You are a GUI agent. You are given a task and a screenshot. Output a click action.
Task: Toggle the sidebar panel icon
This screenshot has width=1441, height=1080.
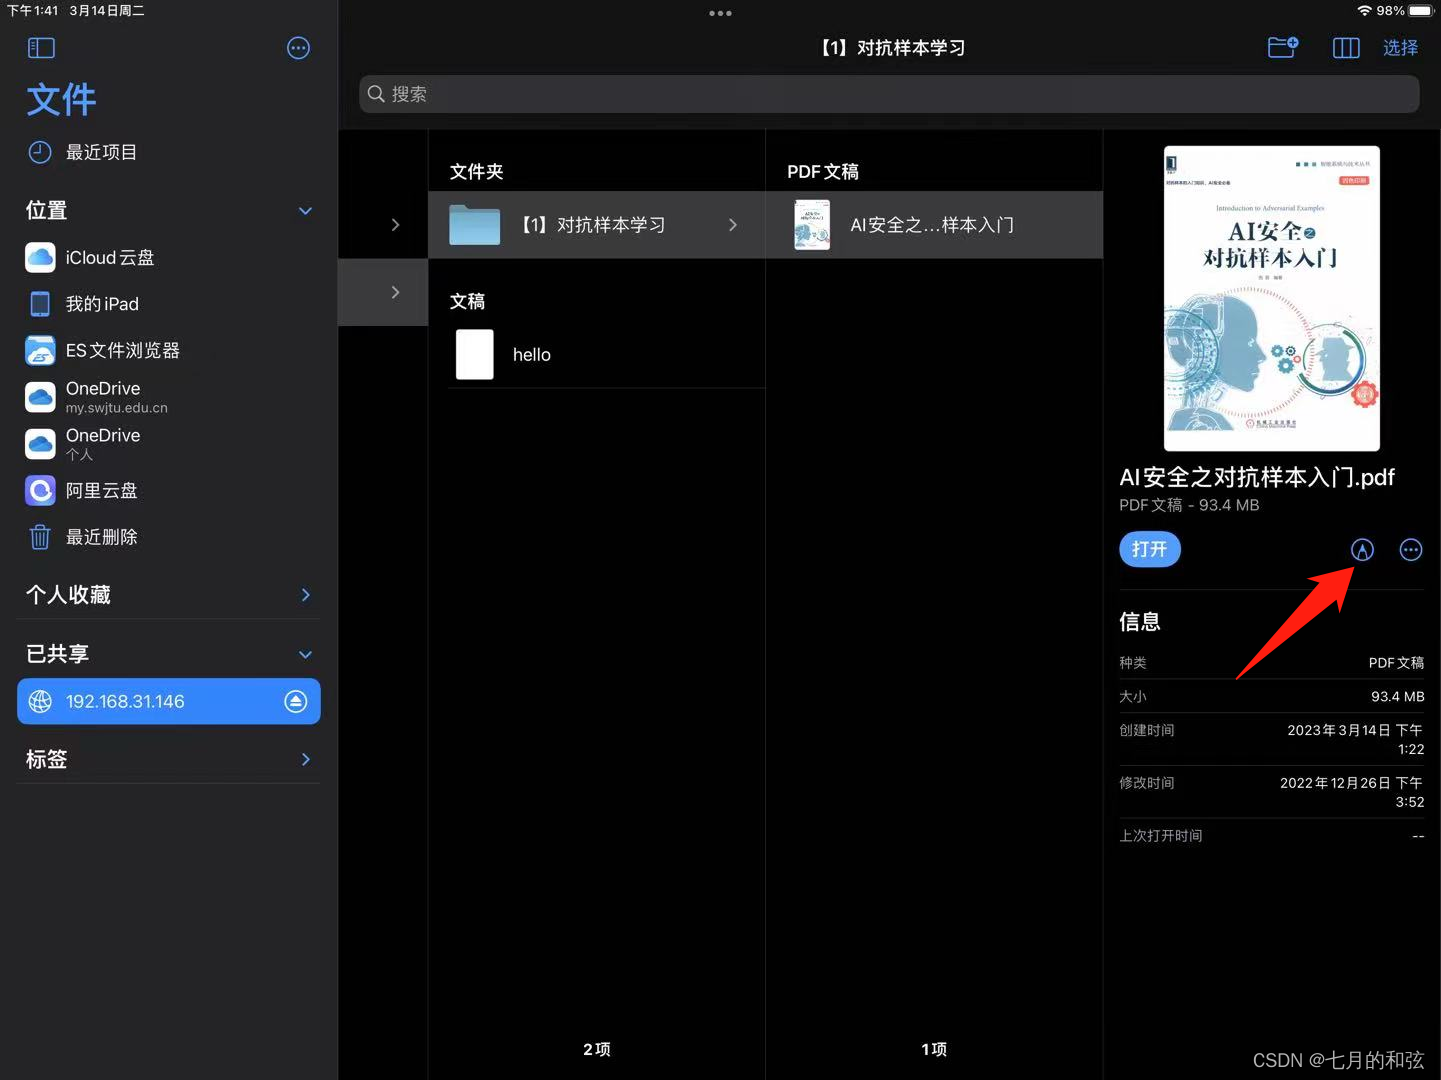tap(41, 48)
